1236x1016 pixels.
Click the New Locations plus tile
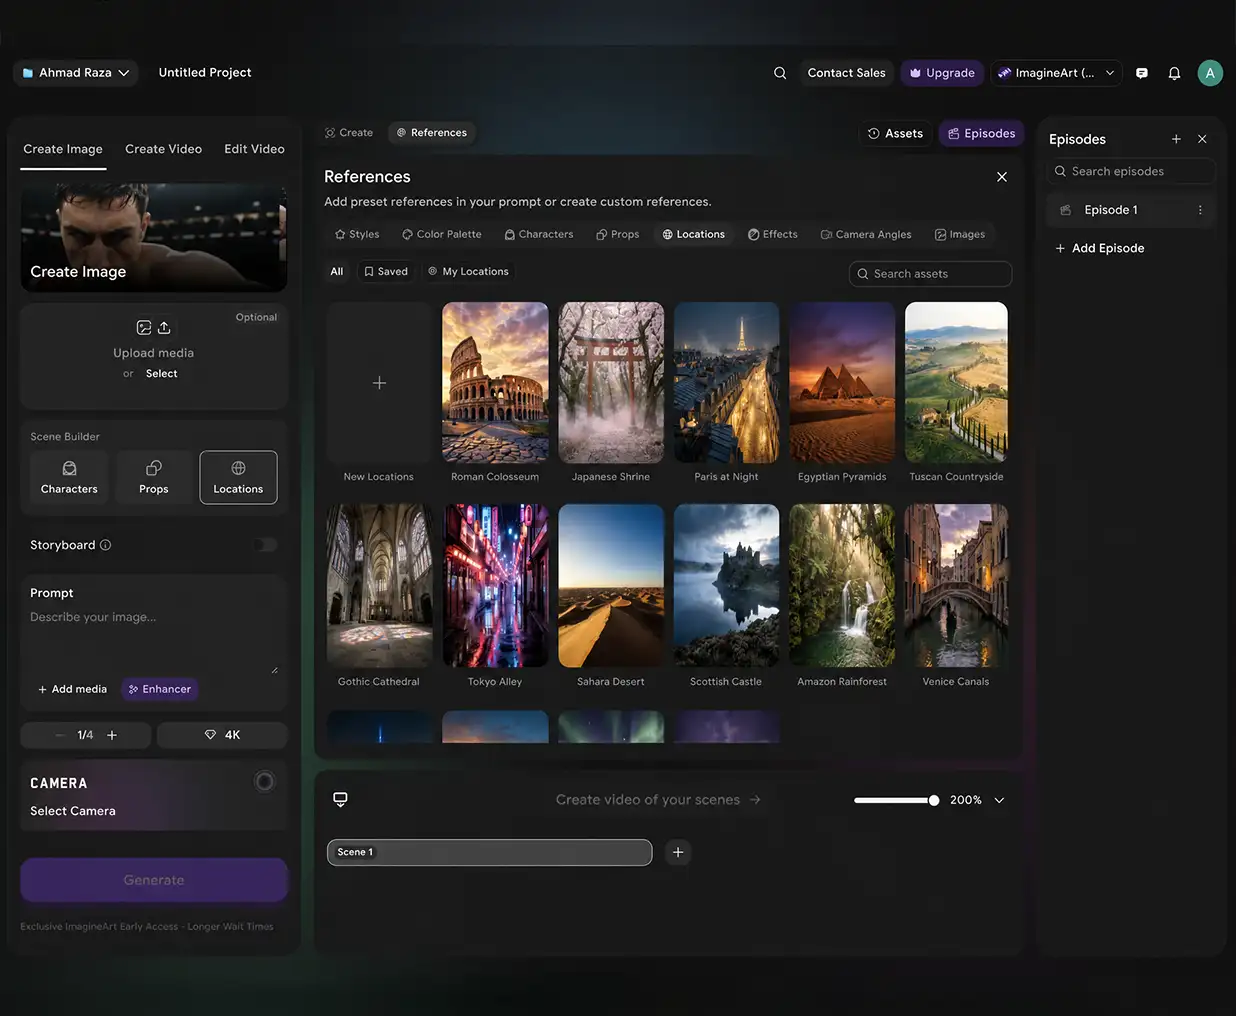coord(379,383)
